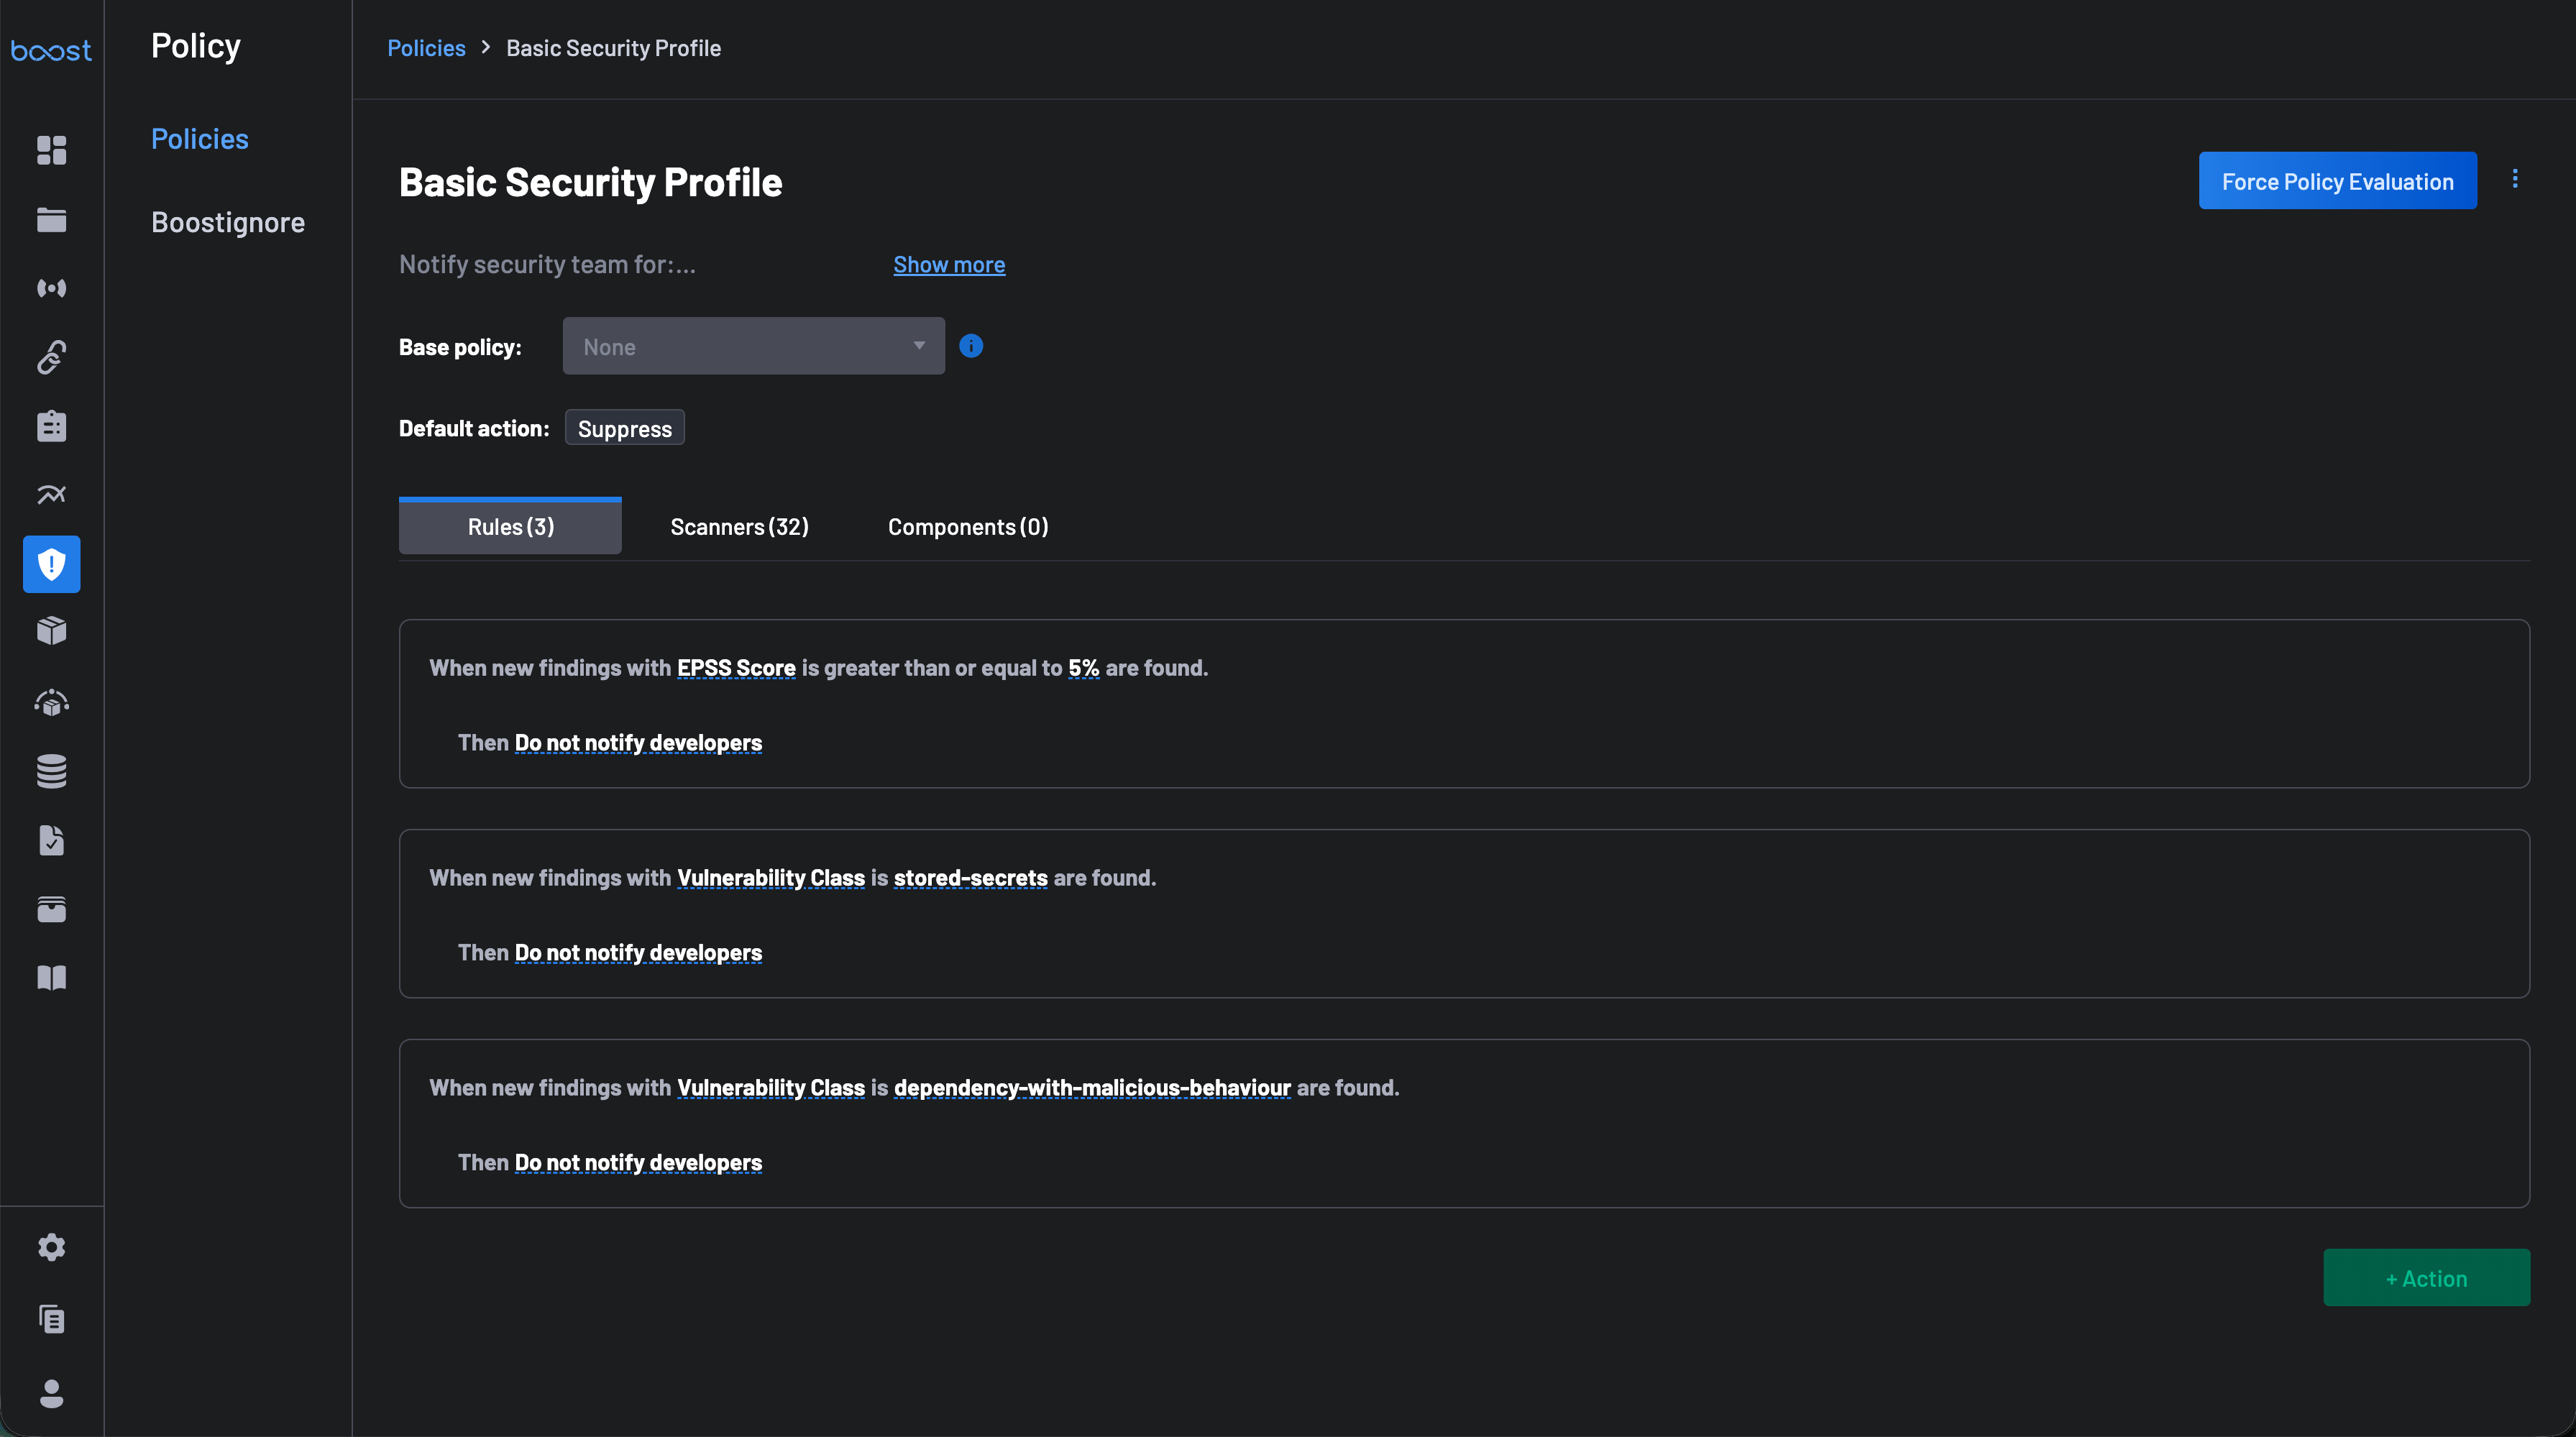The width and height of the screenshot is (2576, 1437).
Task: Click the chain link integrations icon
Action: [x=51, y=357]
